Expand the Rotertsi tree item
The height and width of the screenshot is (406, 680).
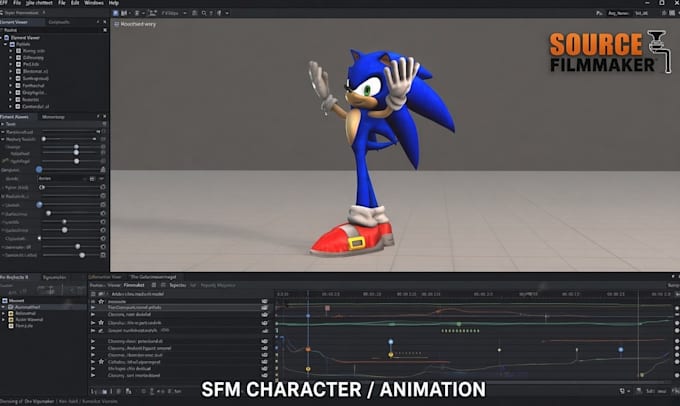tap(11, 99)
